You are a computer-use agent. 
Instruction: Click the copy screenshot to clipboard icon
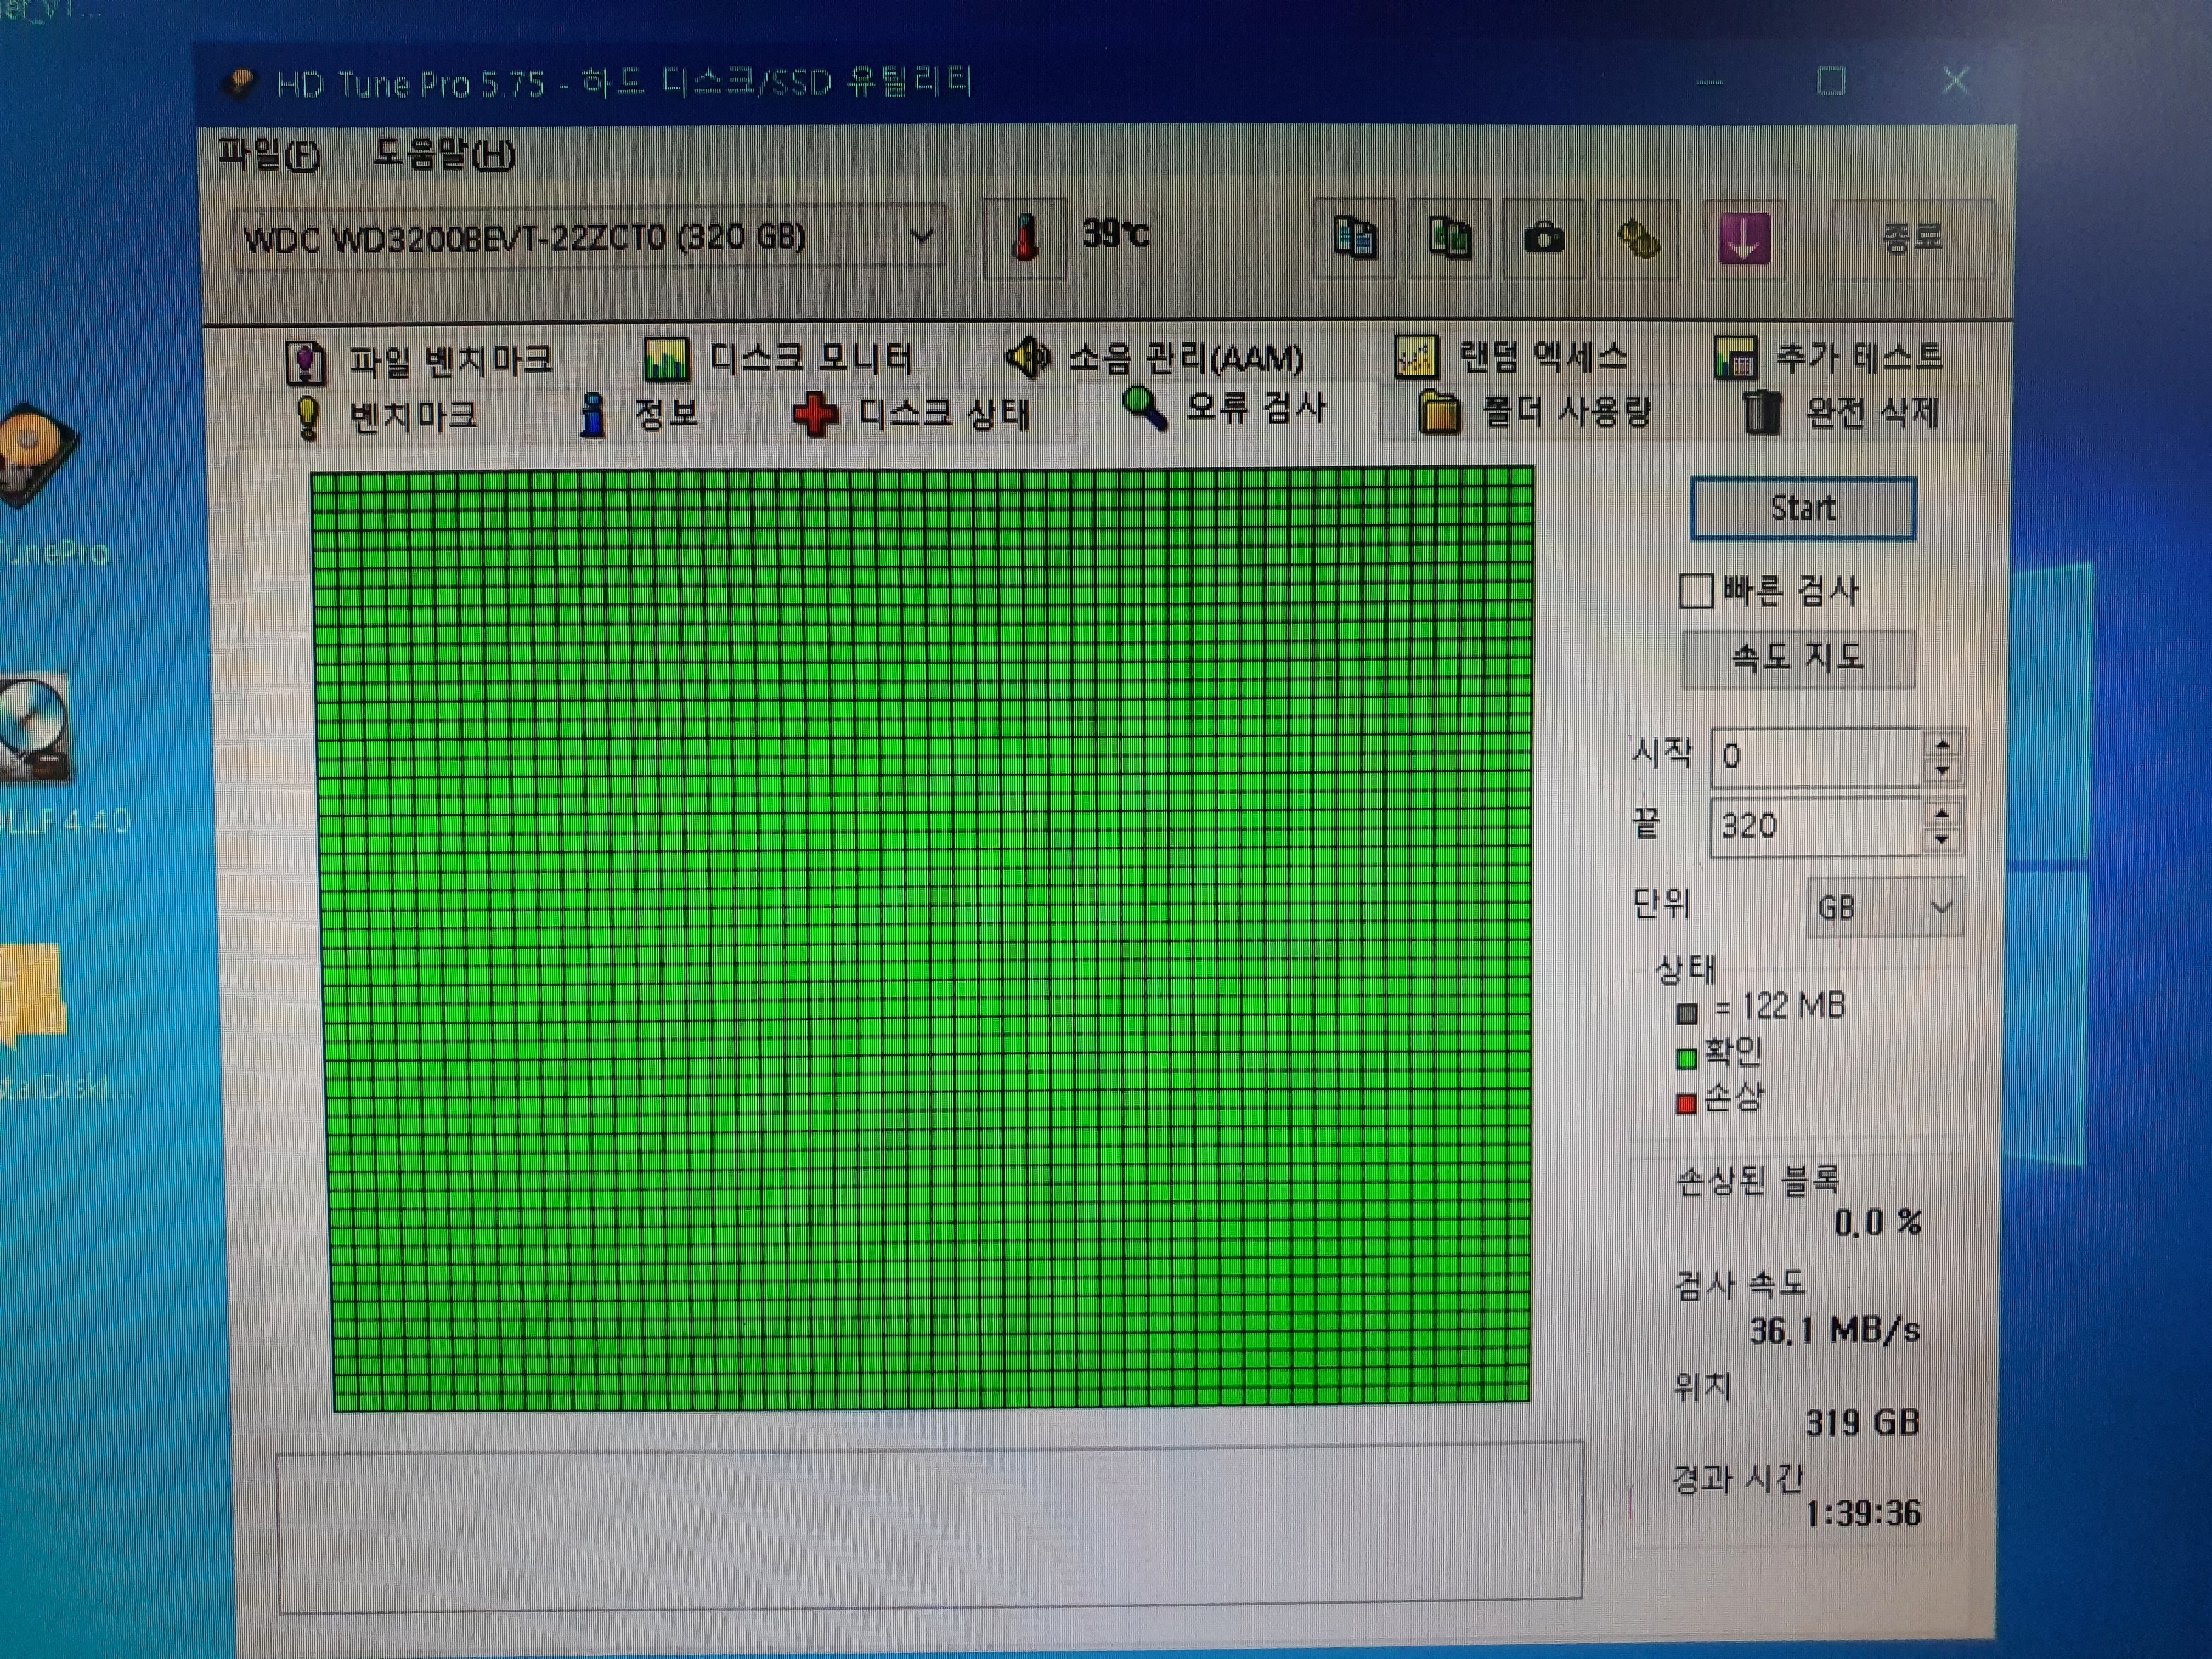[1448, 238]
